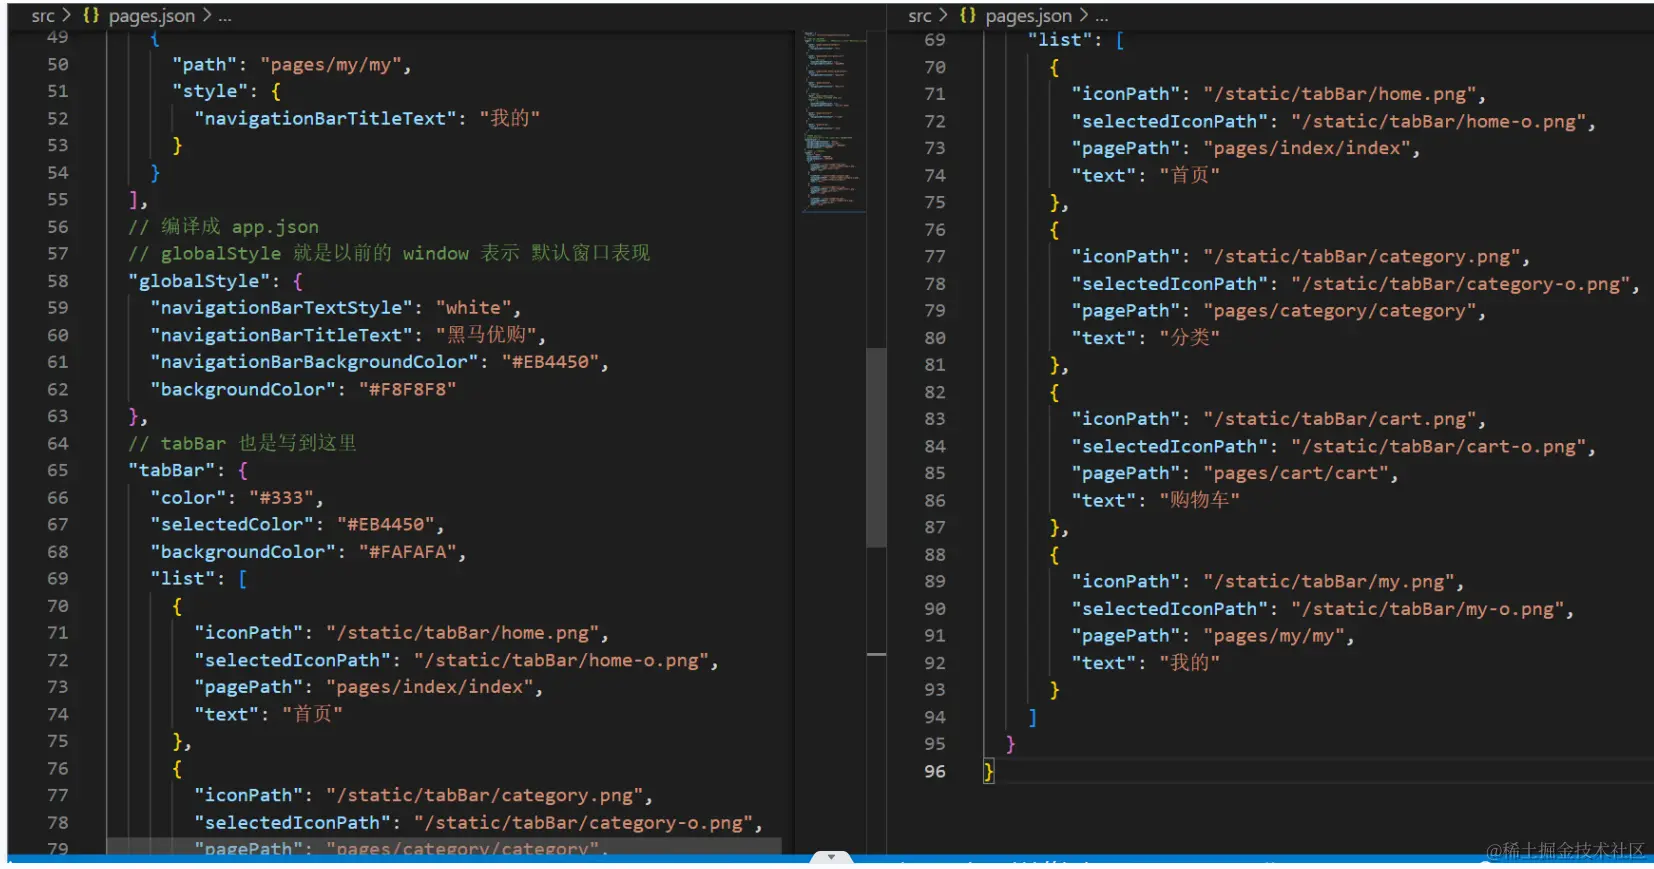Click the "white" value on line 59
This screenshot has height=869, width=1654.
473,308
